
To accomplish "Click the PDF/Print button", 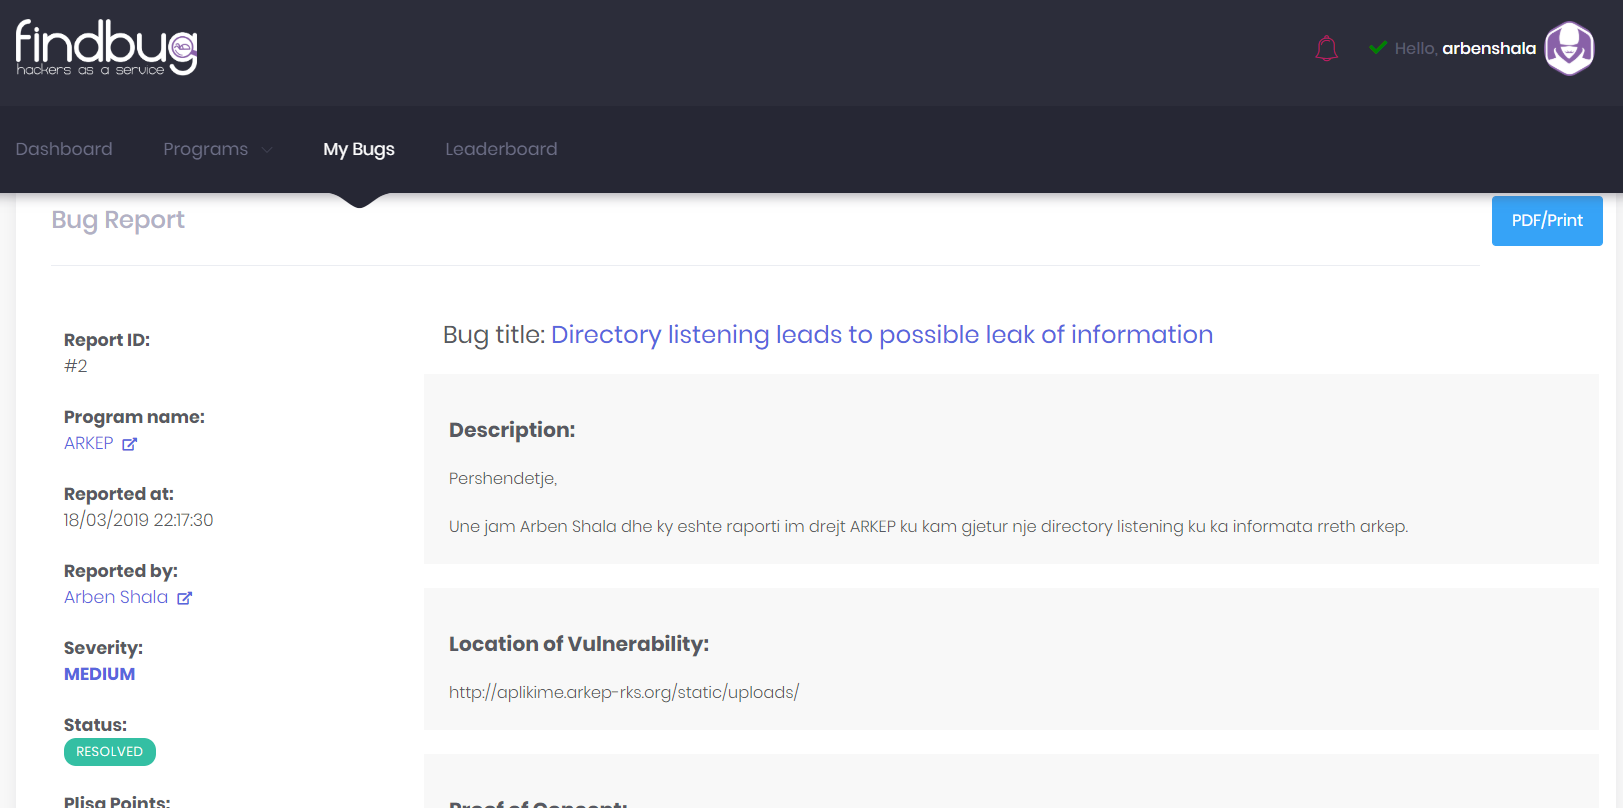I will (x=1546, y=220).
